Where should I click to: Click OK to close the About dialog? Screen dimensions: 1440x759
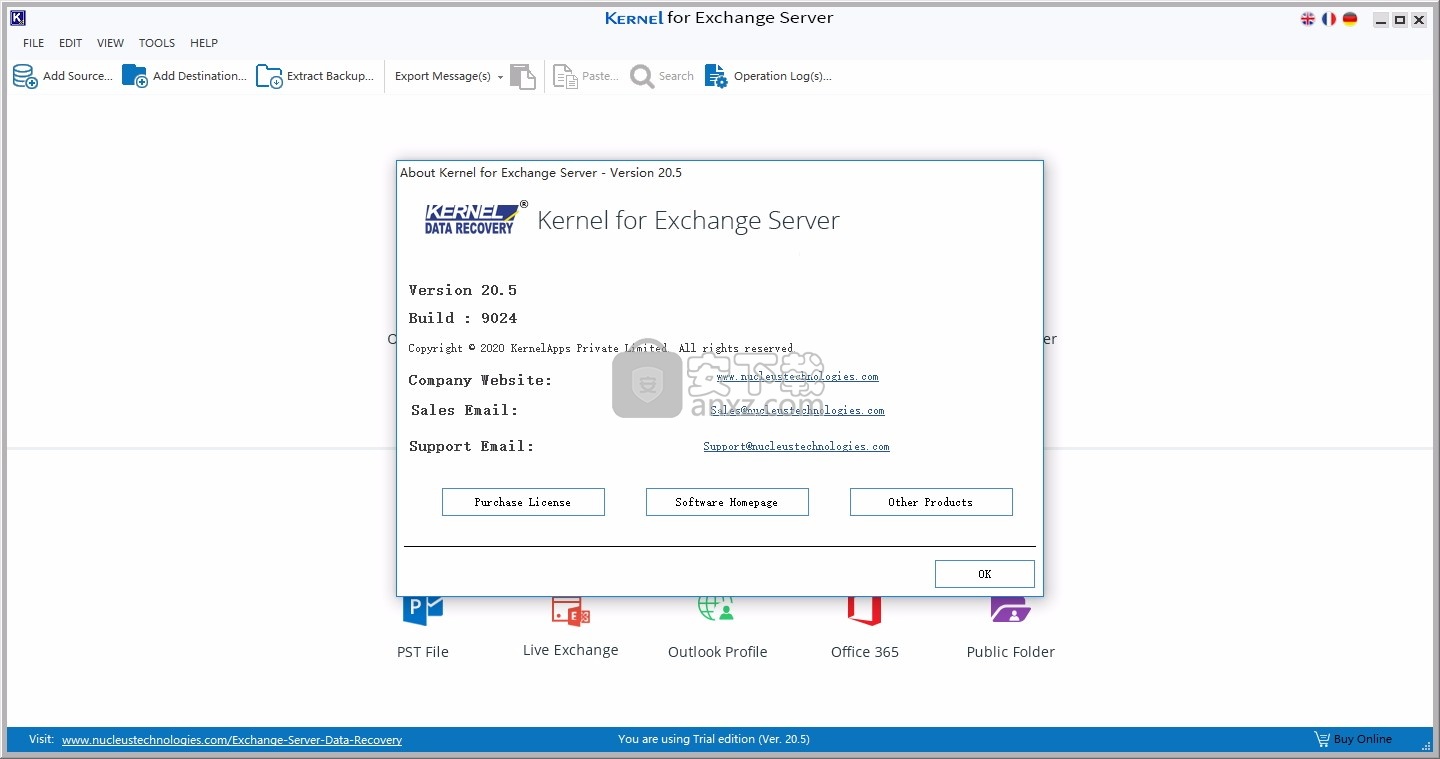[x=985, y=574]
